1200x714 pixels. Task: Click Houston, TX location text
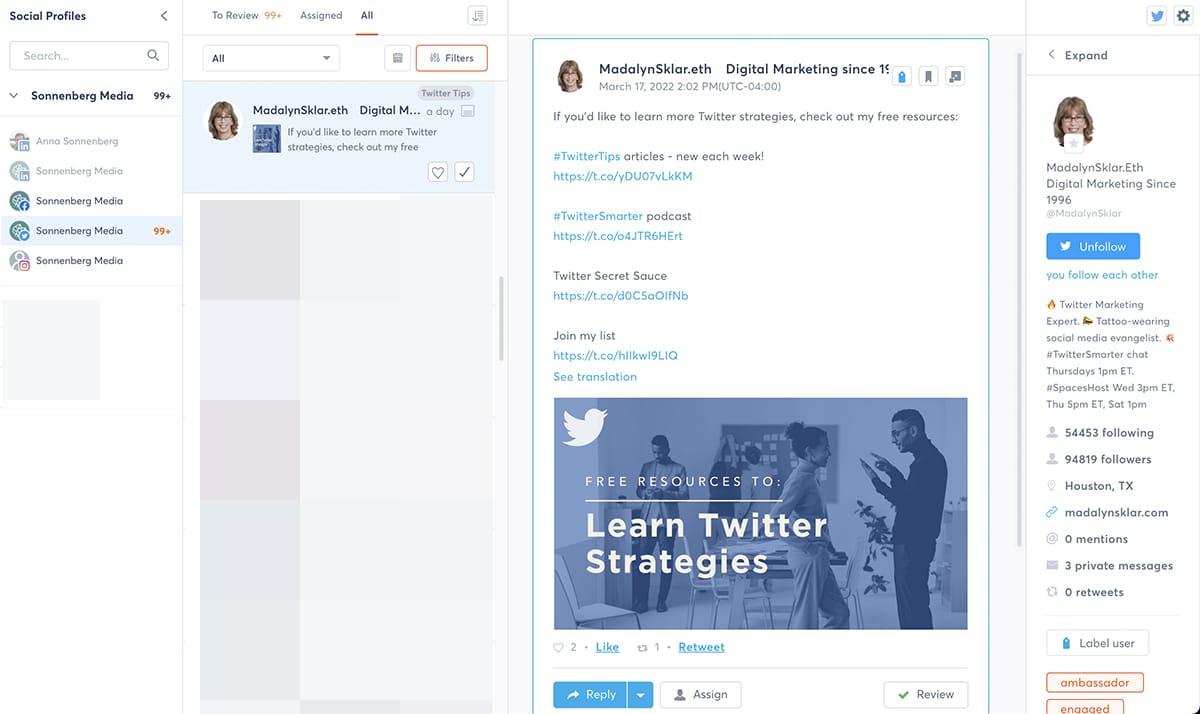pos(1099,486)
